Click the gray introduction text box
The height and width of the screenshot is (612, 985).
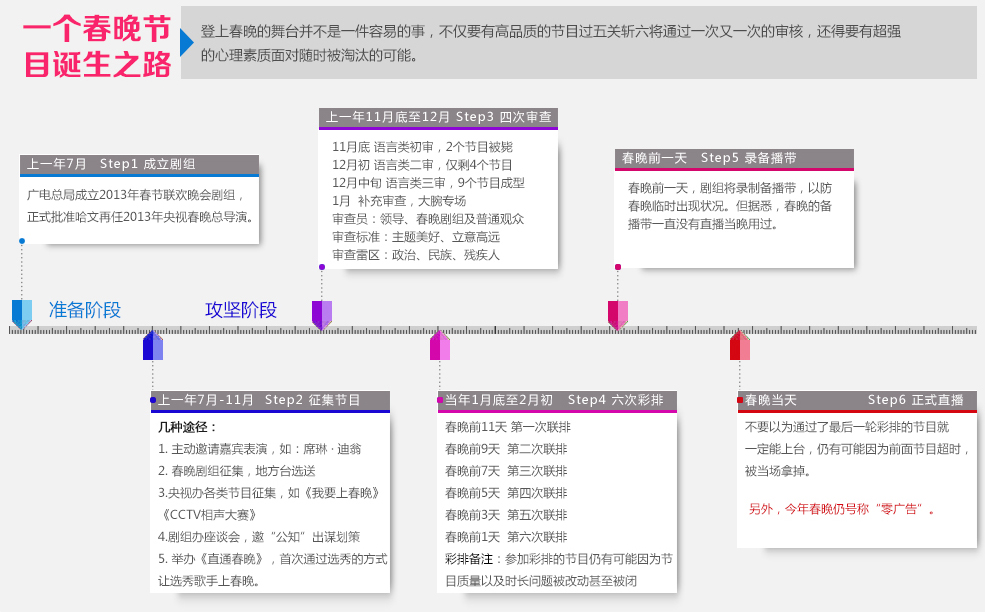point(578,43)
